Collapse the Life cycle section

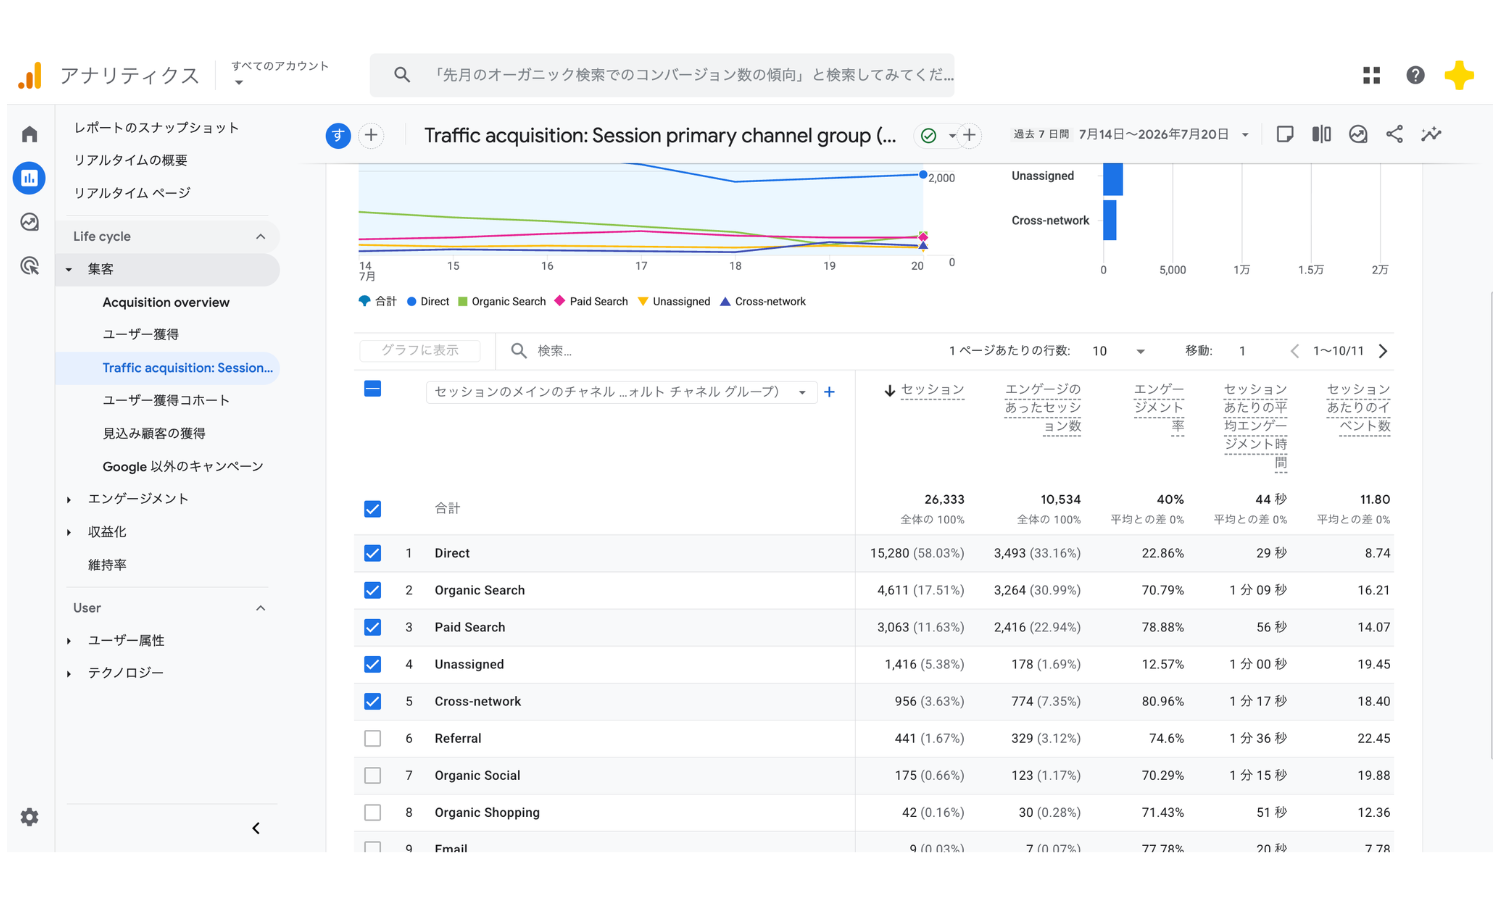coord(261,237)
